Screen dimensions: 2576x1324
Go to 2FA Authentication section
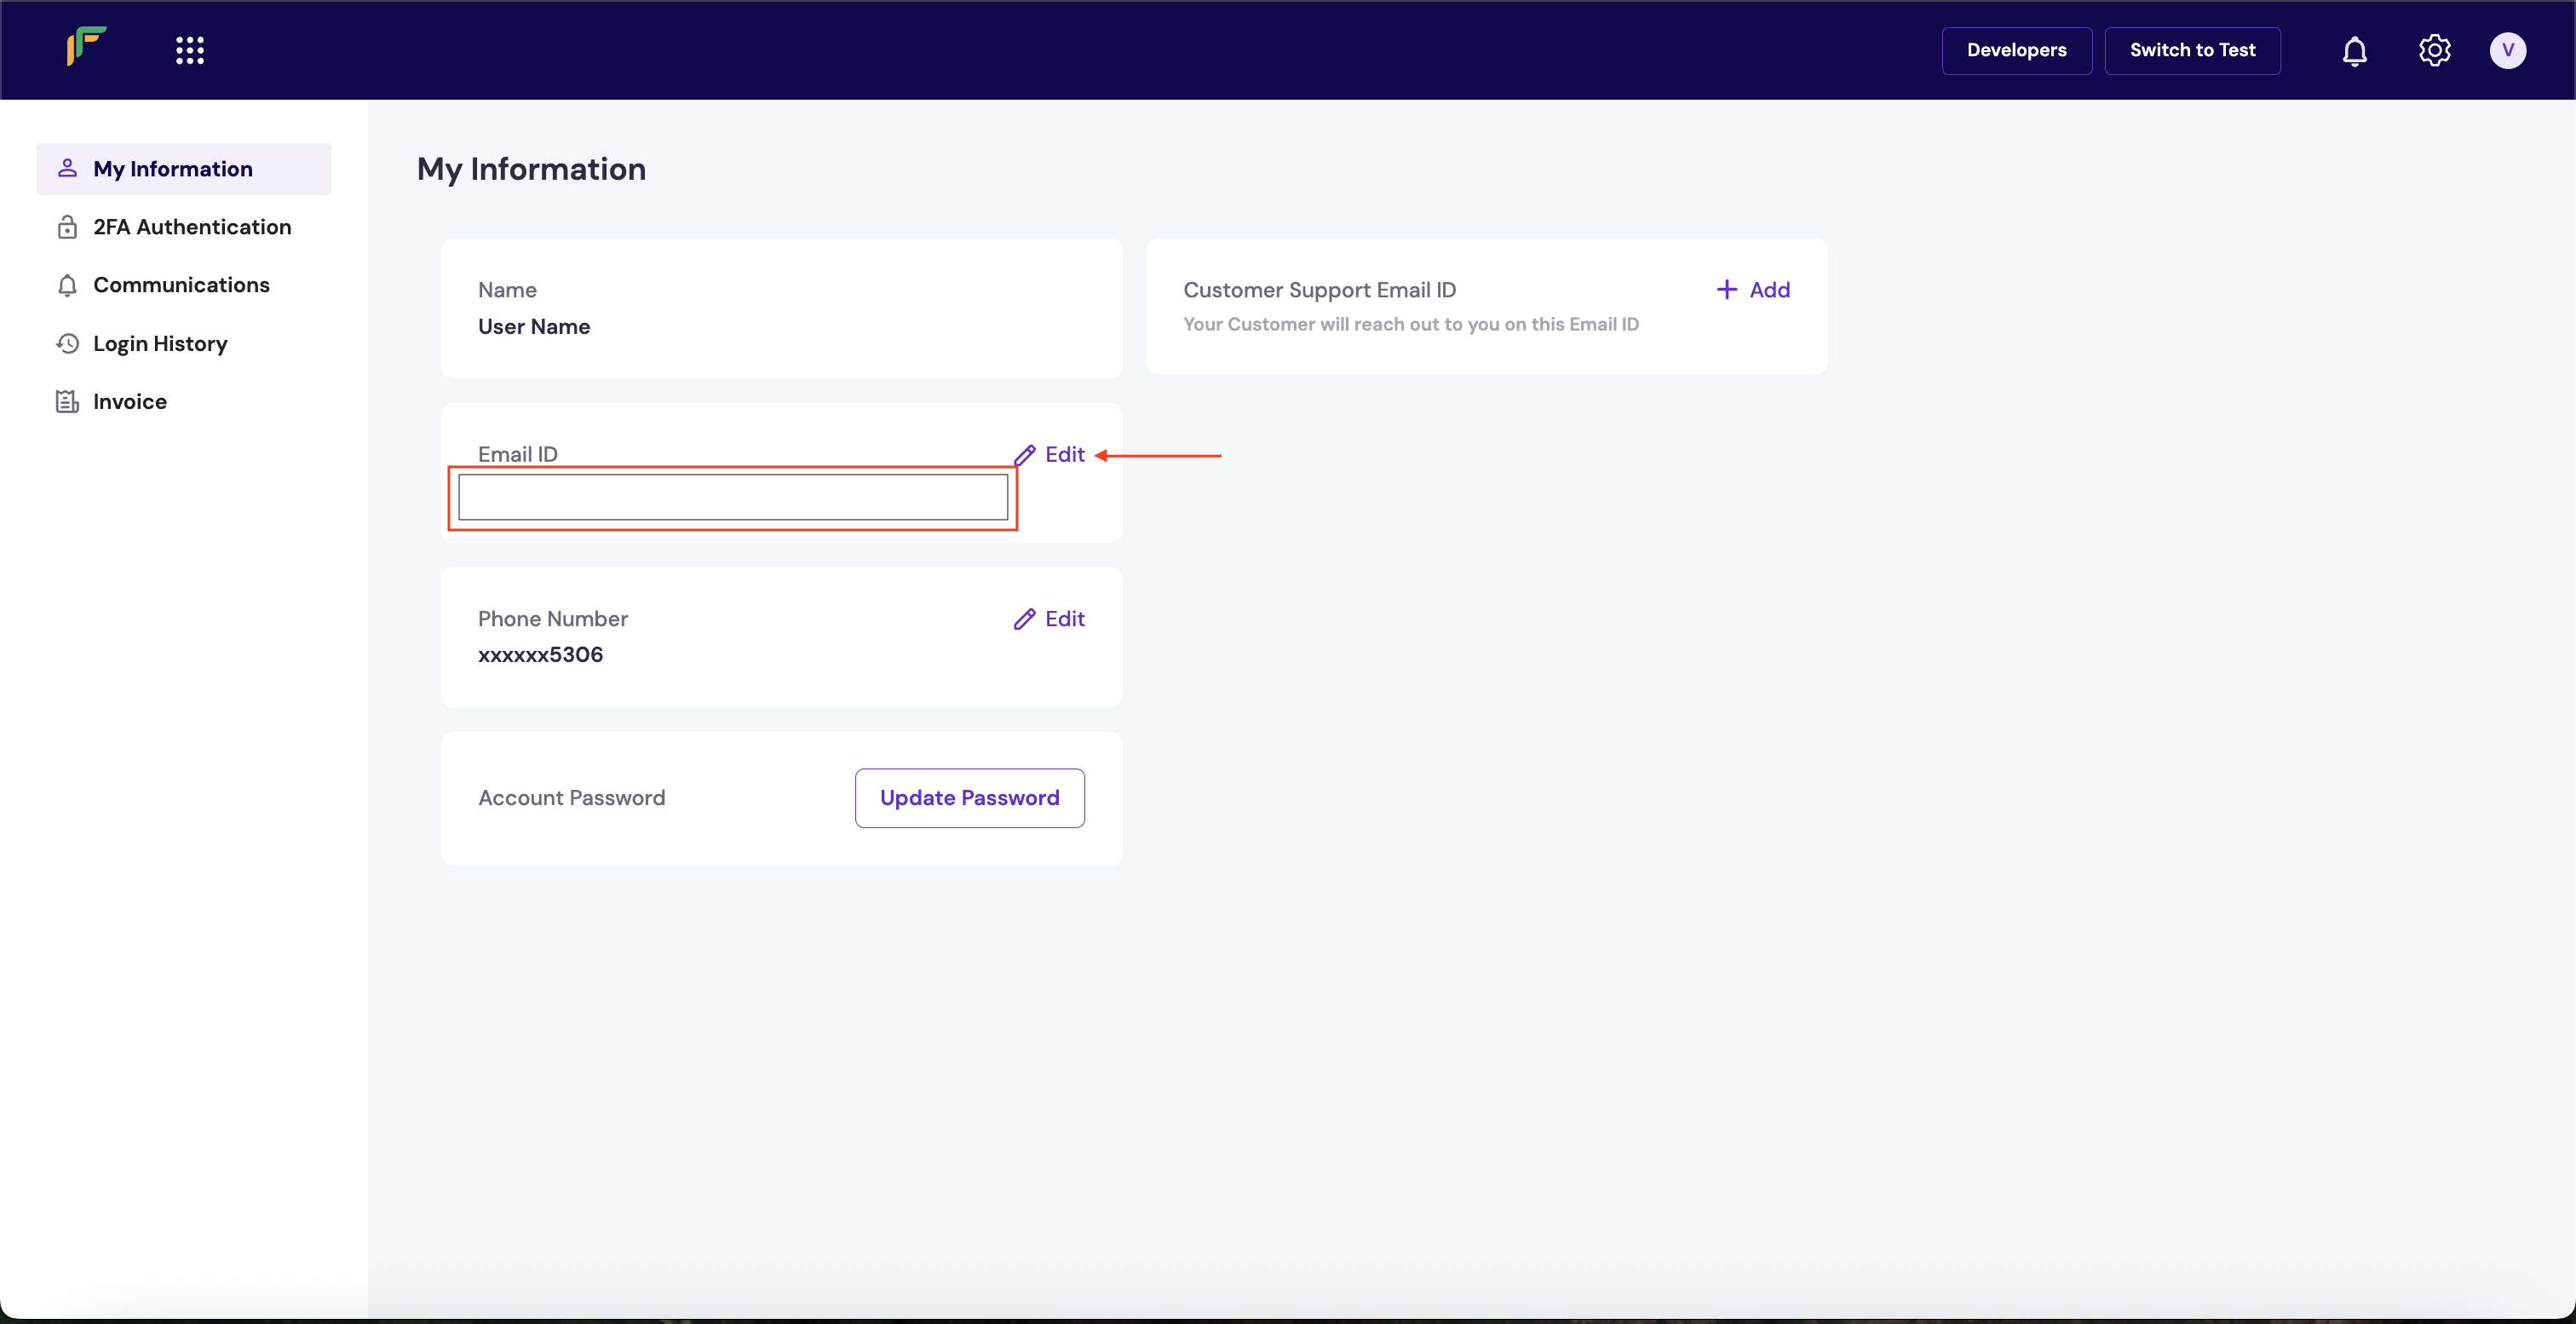192,227
